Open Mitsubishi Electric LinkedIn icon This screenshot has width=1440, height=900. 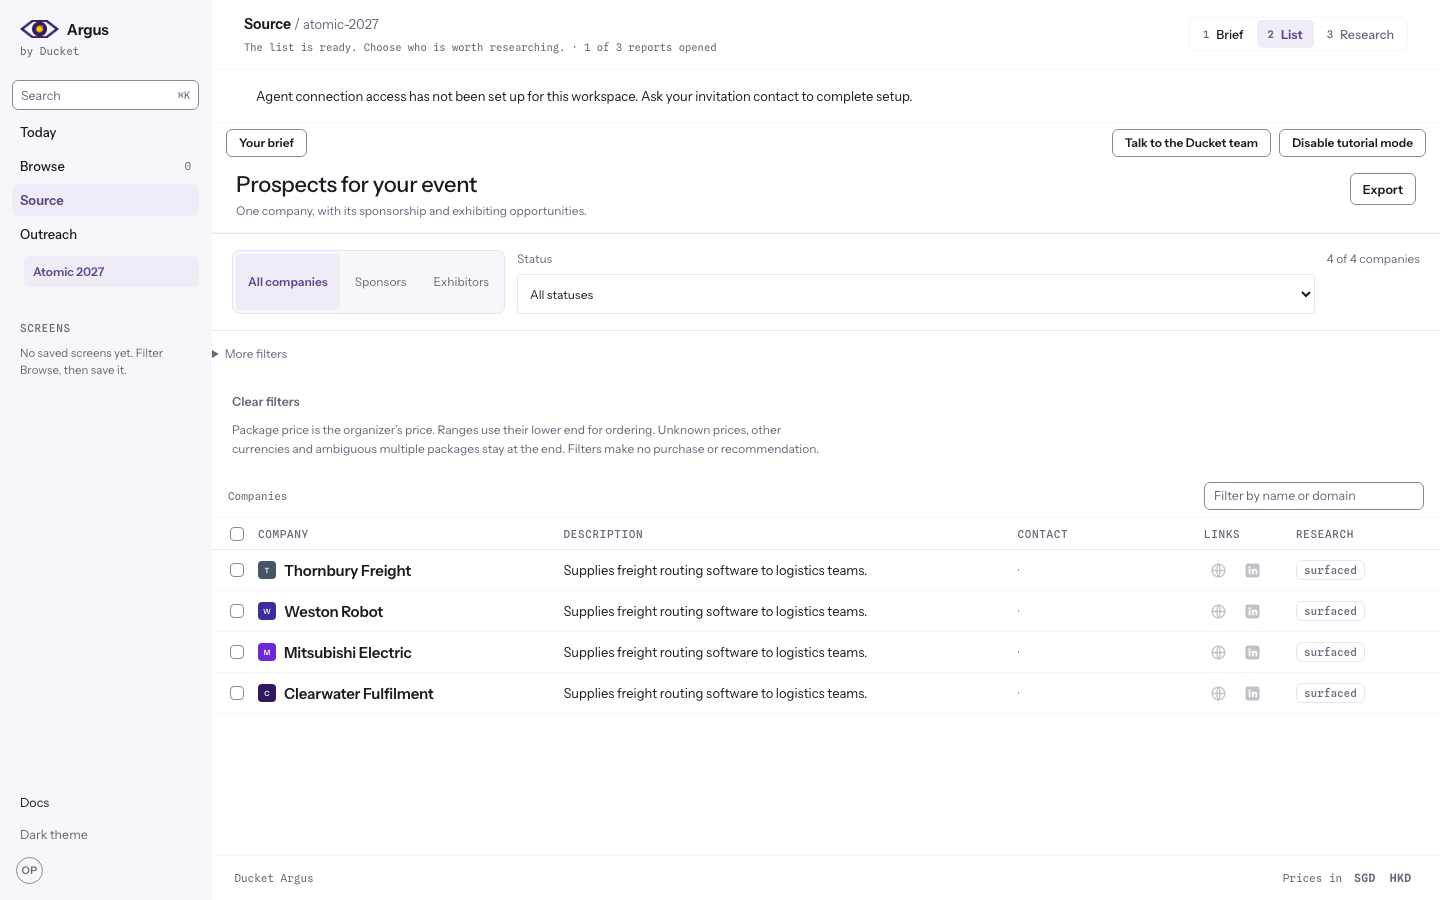1252,653
